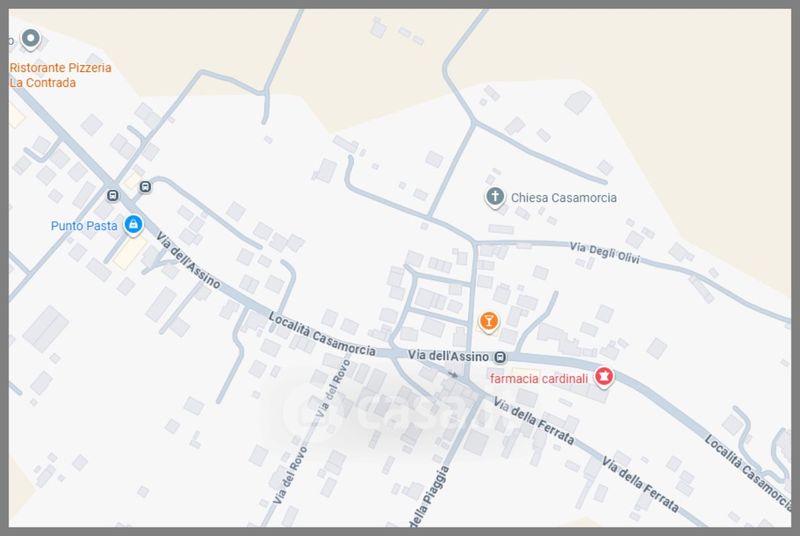Click the grey location pin marker
The image size is (800, 536).
31,39
